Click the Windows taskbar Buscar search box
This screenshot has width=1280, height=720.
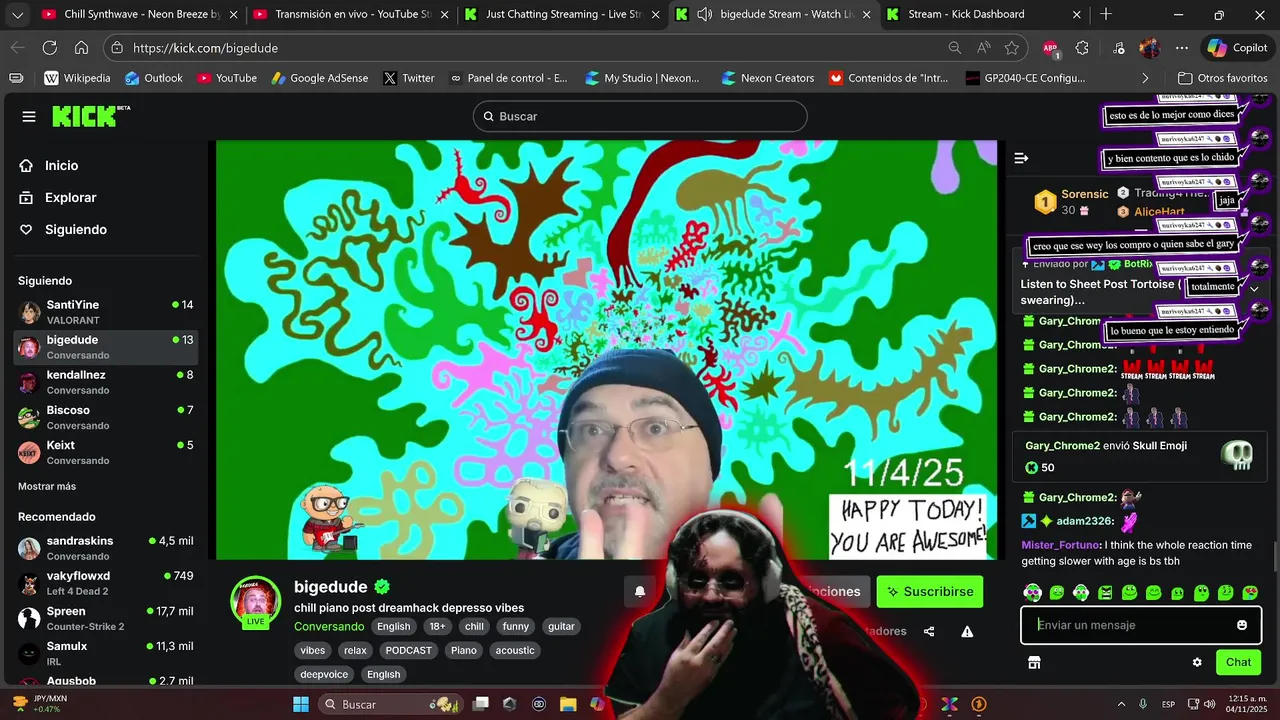click(x=390, y=704)
